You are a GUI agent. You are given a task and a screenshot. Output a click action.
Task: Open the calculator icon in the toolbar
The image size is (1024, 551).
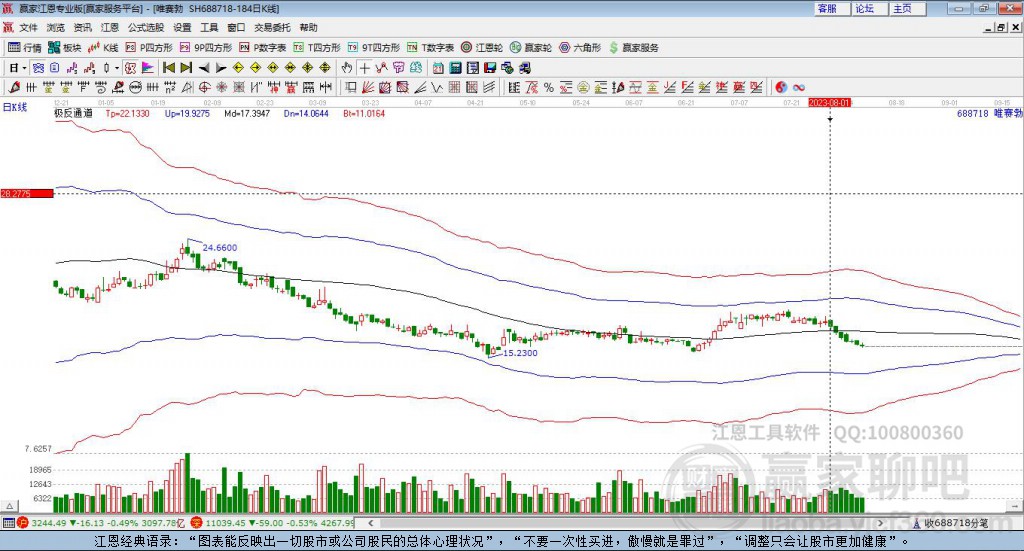click(455, 68)
